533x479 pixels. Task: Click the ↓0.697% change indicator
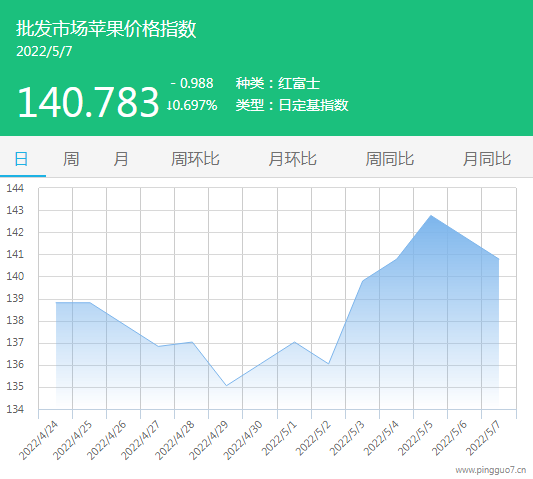point(192,105)
